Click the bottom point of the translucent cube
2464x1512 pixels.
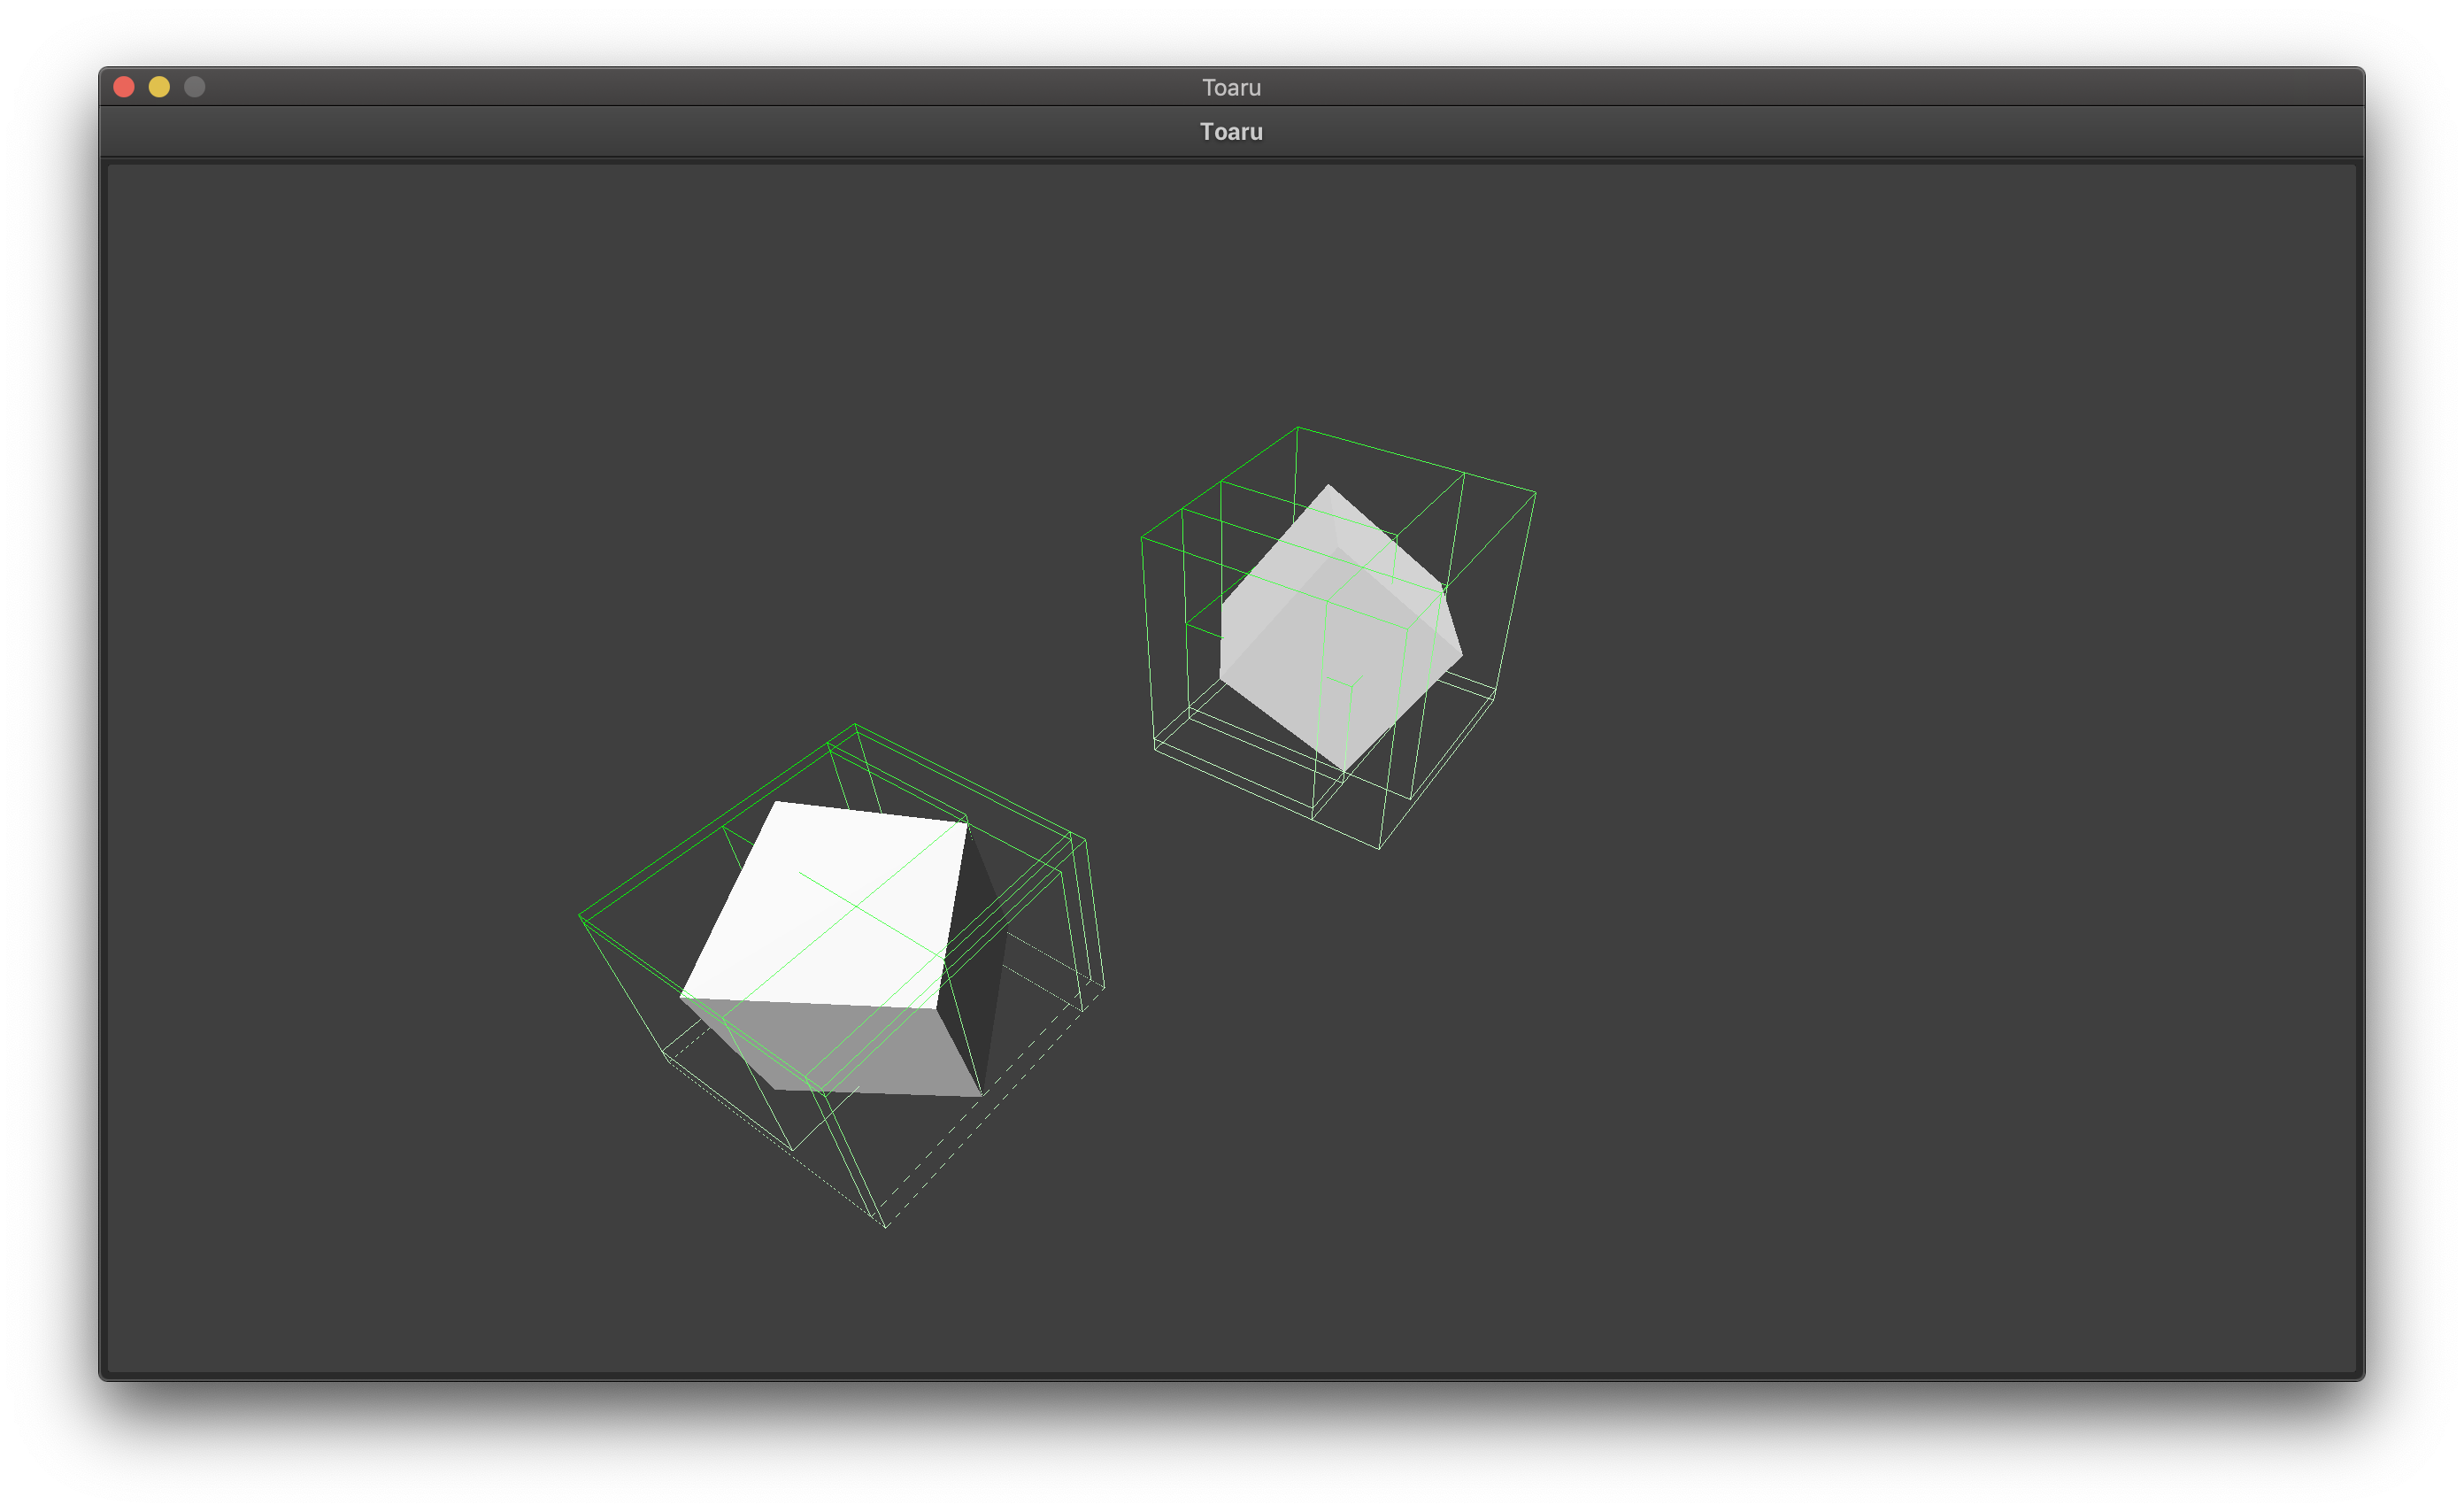pos(1343,771)
